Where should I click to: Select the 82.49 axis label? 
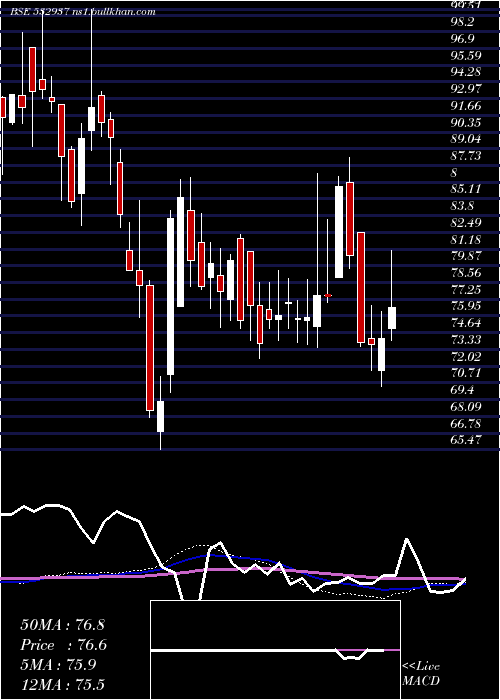467,222
